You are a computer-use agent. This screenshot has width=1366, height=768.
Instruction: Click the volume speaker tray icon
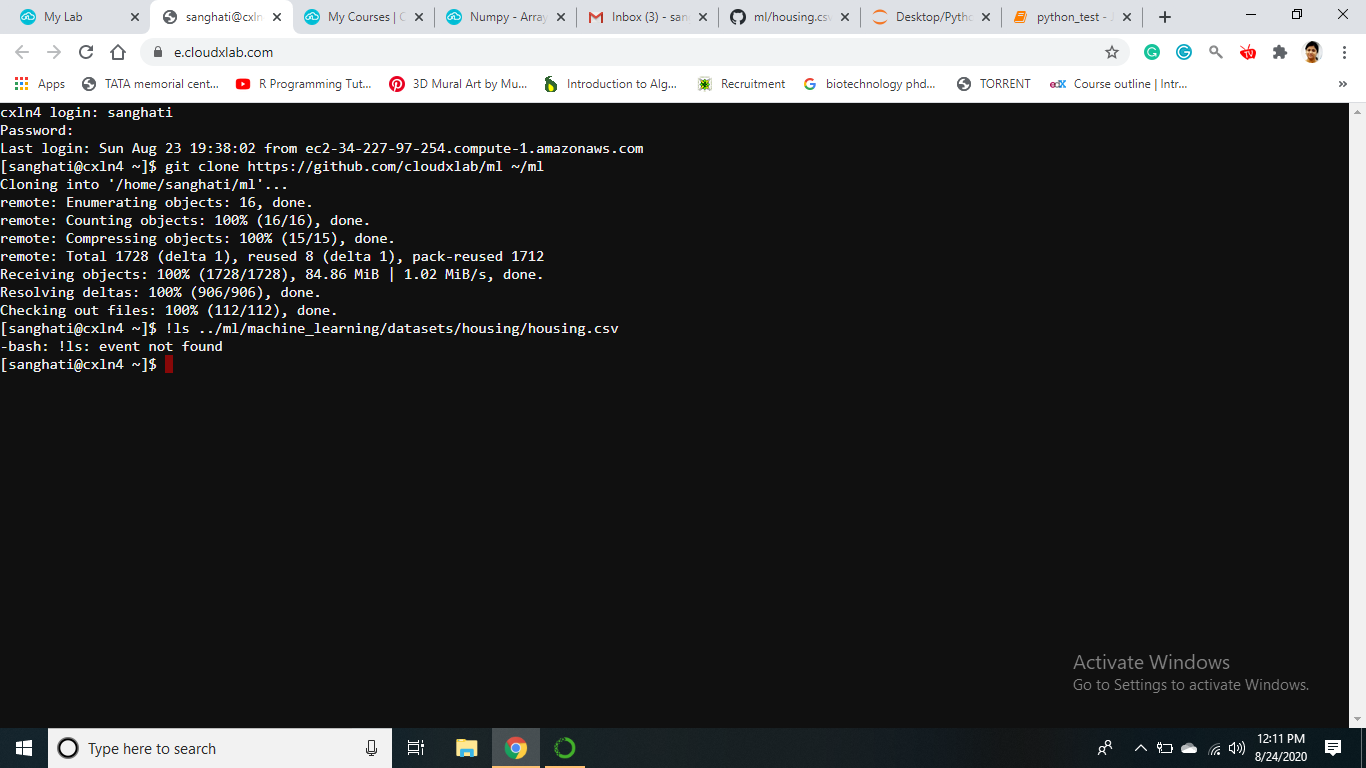click(1237, 748)
